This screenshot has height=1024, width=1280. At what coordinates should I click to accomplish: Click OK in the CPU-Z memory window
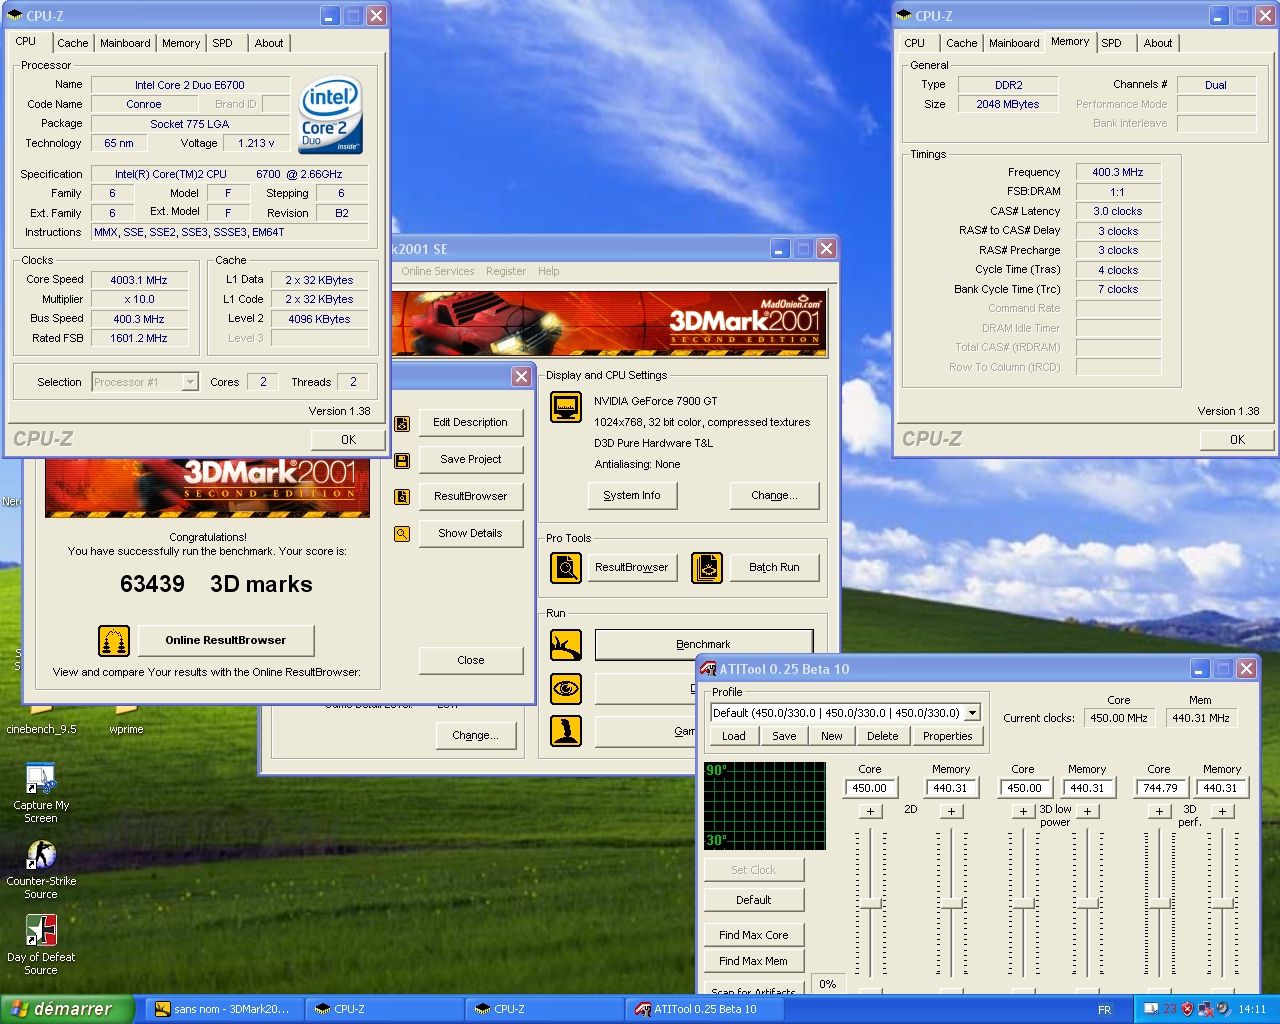(x=1237, y=439)
